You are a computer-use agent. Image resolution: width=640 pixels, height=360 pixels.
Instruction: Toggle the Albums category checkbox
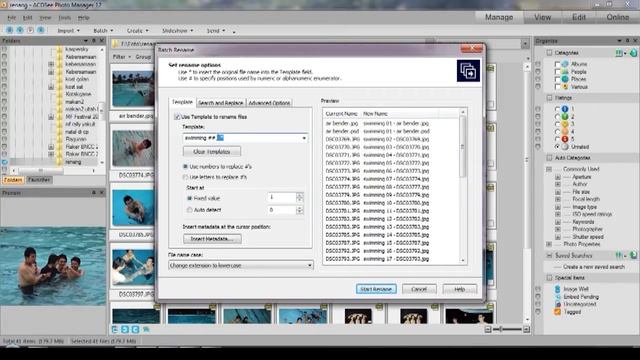[558, 64]
